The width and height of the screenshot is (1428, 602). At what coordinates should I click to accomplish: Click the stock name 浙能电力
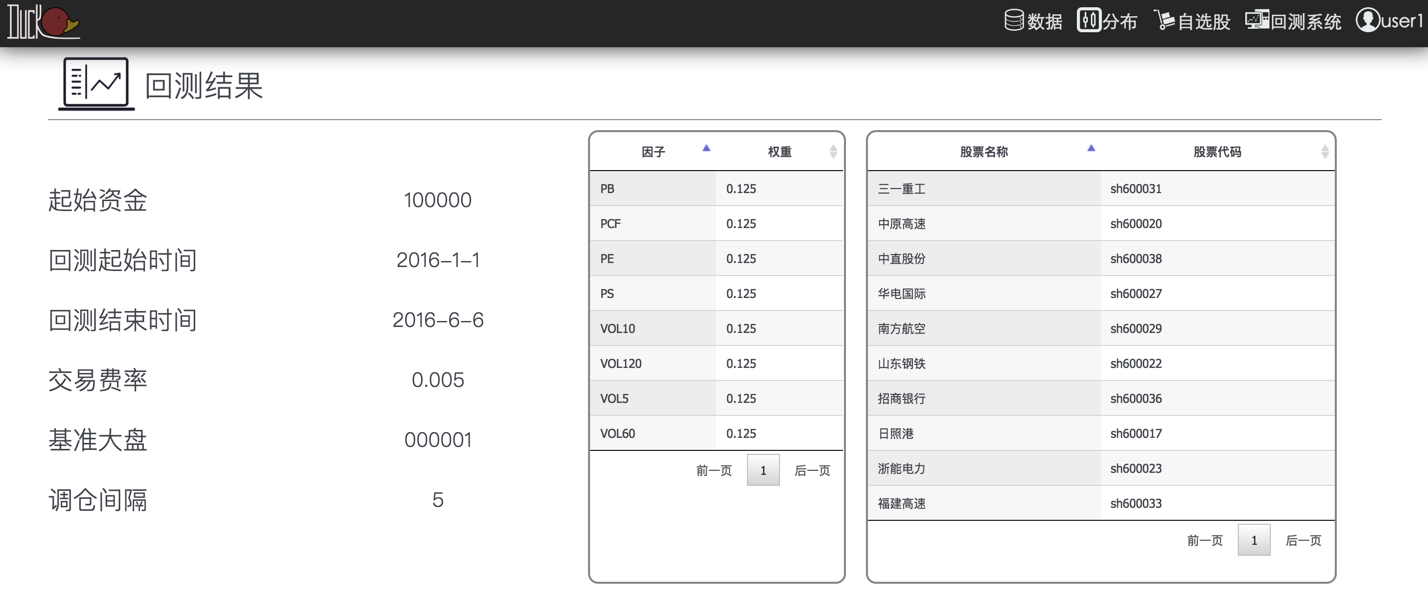902,468
